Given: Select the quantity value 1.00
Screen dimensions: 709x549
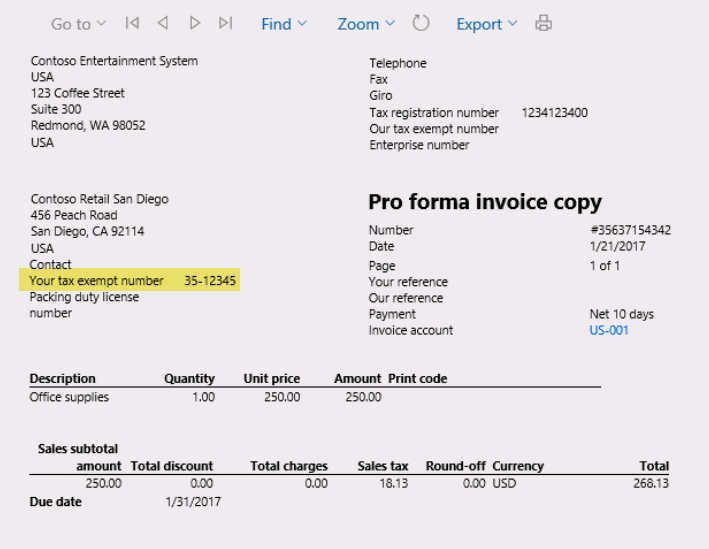Looking at the screenshot, I should (x=203, y=397).
